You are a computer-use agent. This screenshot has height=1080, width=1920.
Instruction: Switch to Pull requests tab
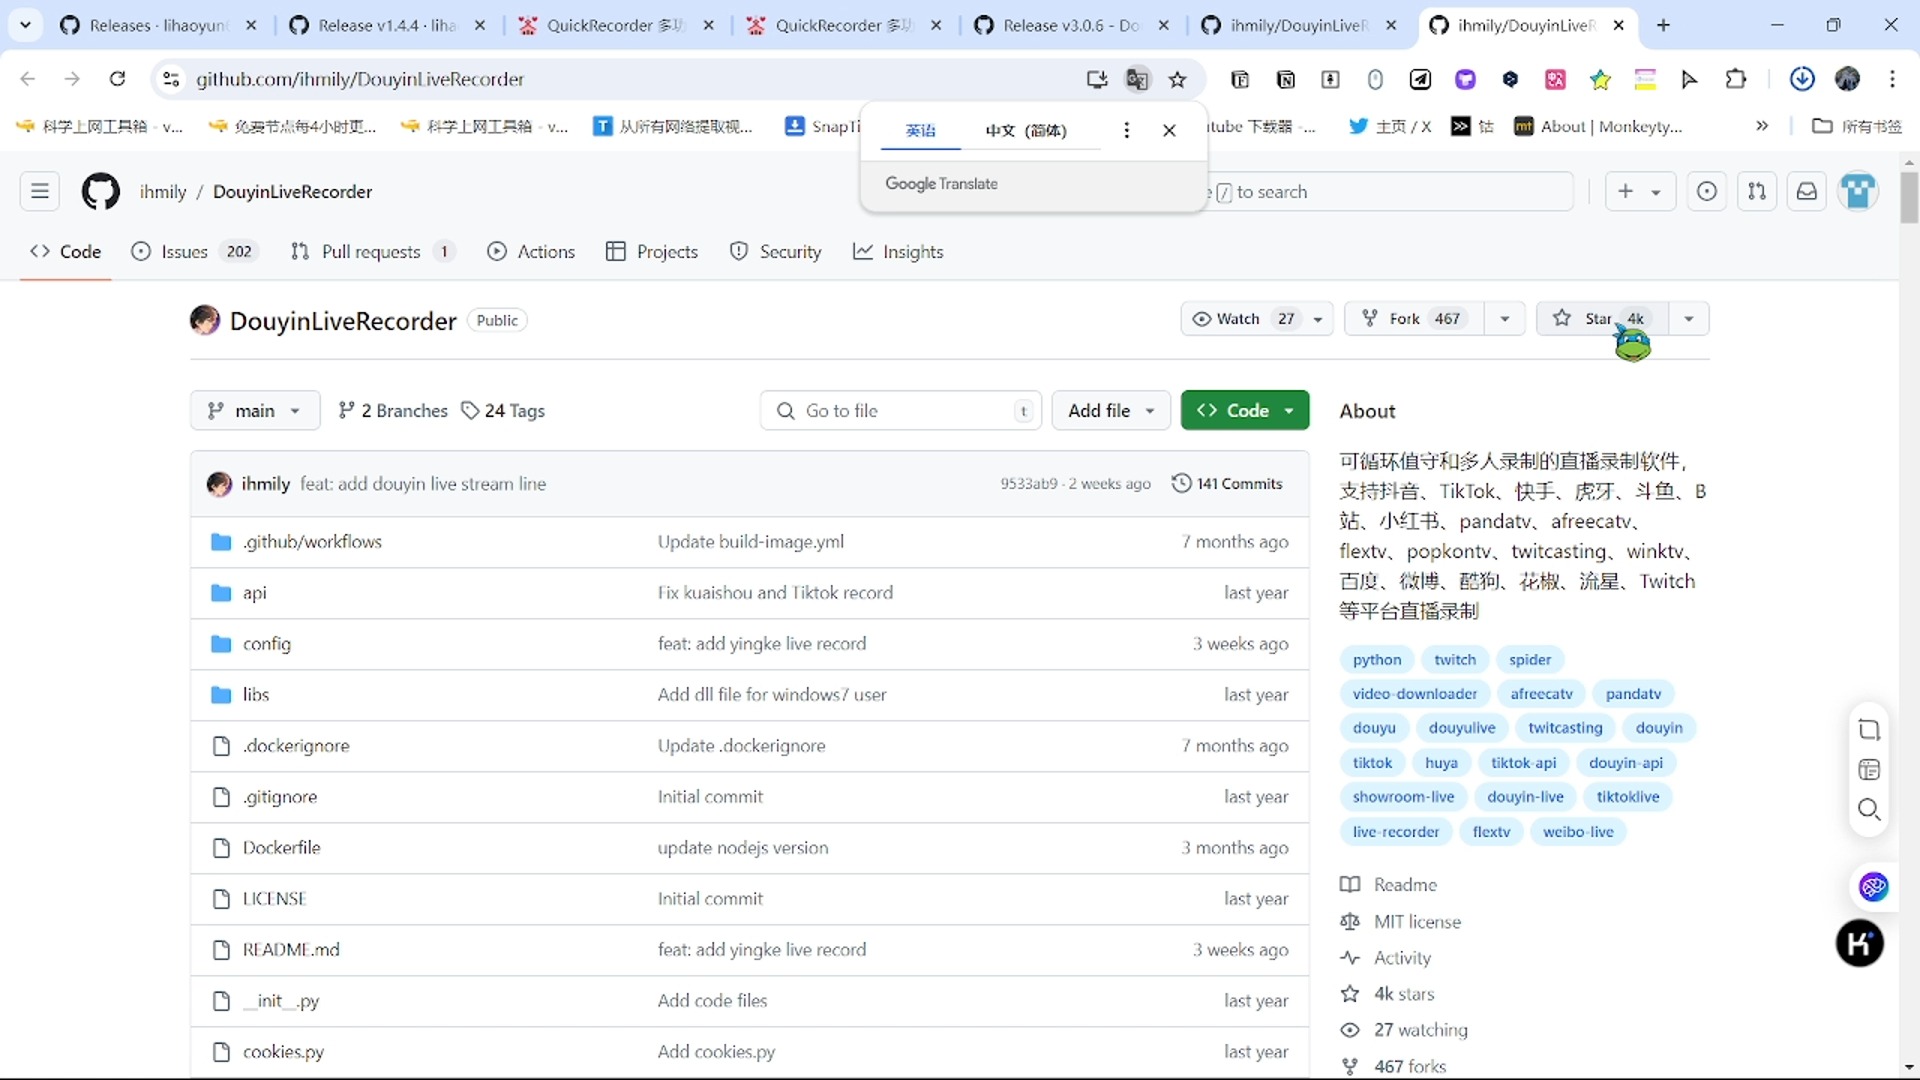coord(372,252)
